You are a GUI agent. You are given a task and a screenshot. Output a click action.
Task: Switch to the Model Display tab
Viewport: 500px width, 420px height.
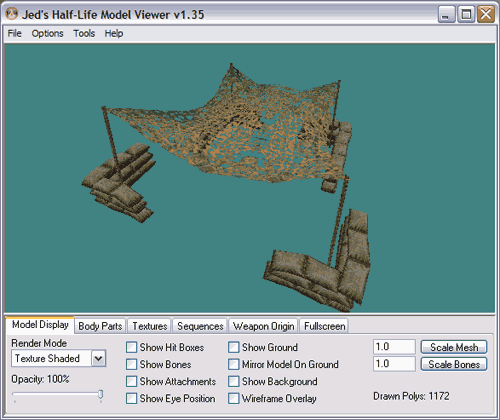coord(40,324)
